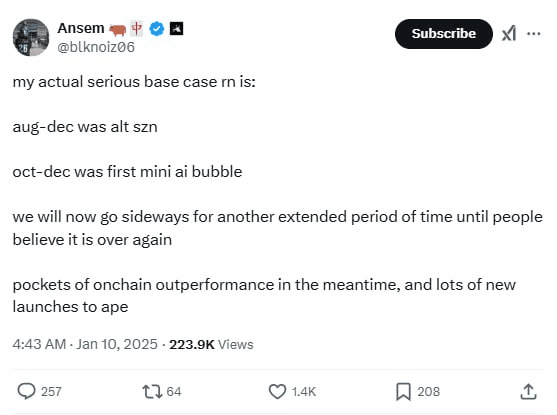Click the 64 reposts count

pos(174,392)
